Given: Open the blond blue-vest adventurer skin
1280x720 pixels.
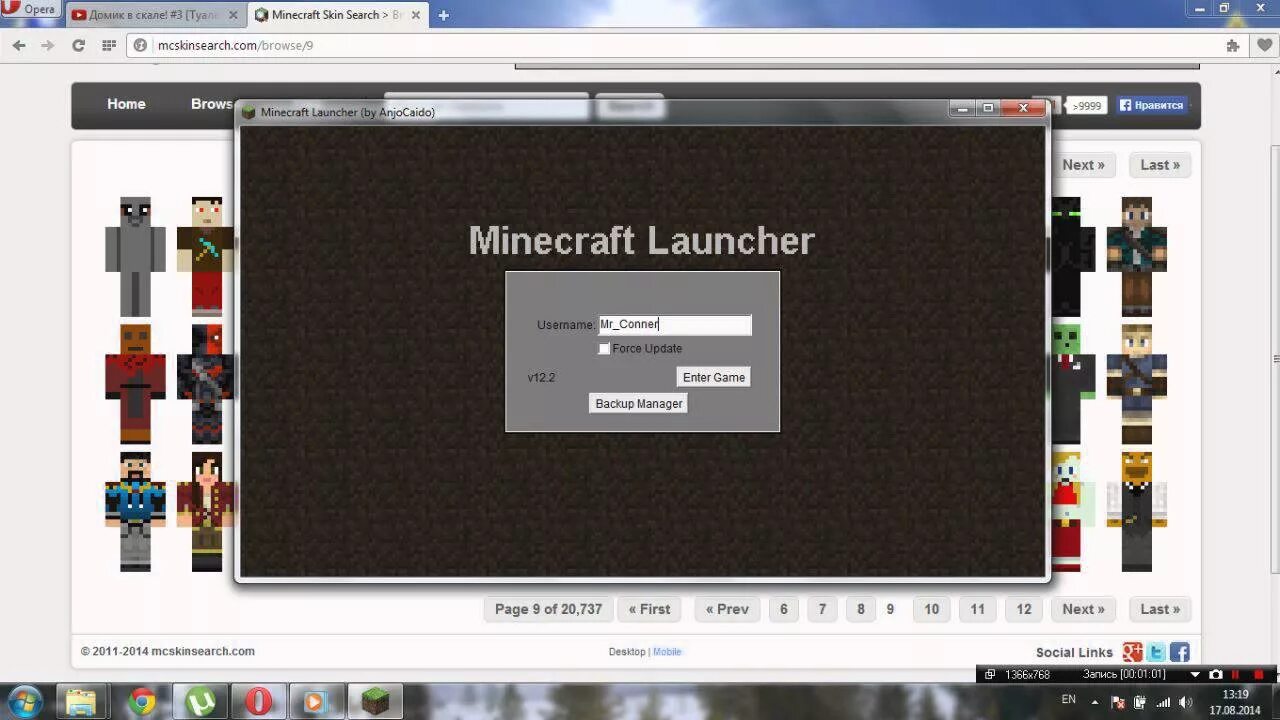Looking at the screenshot, I should point(1137,384).
